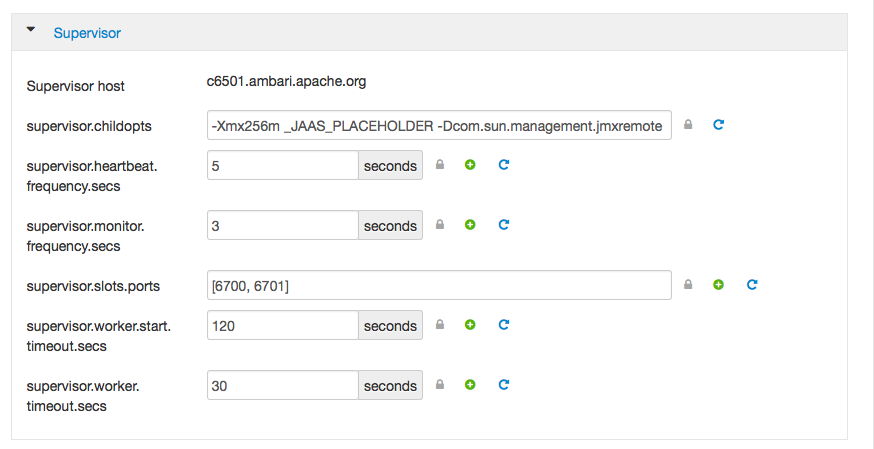Click lock icon beside supervisor.childopts
Screen dimensions: 874x449
click(x=688, y=124)
